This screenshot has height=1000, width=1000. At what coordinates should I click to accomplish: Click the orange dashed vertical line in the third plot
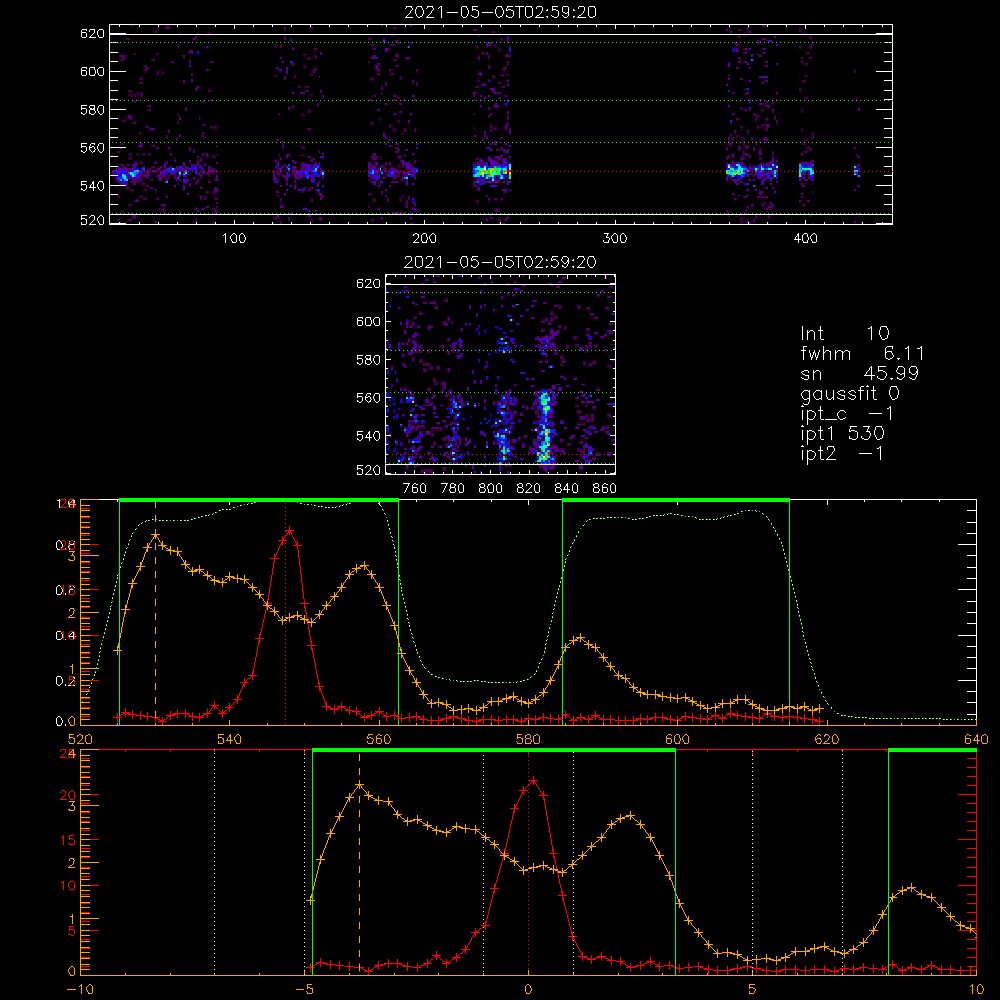155,612
